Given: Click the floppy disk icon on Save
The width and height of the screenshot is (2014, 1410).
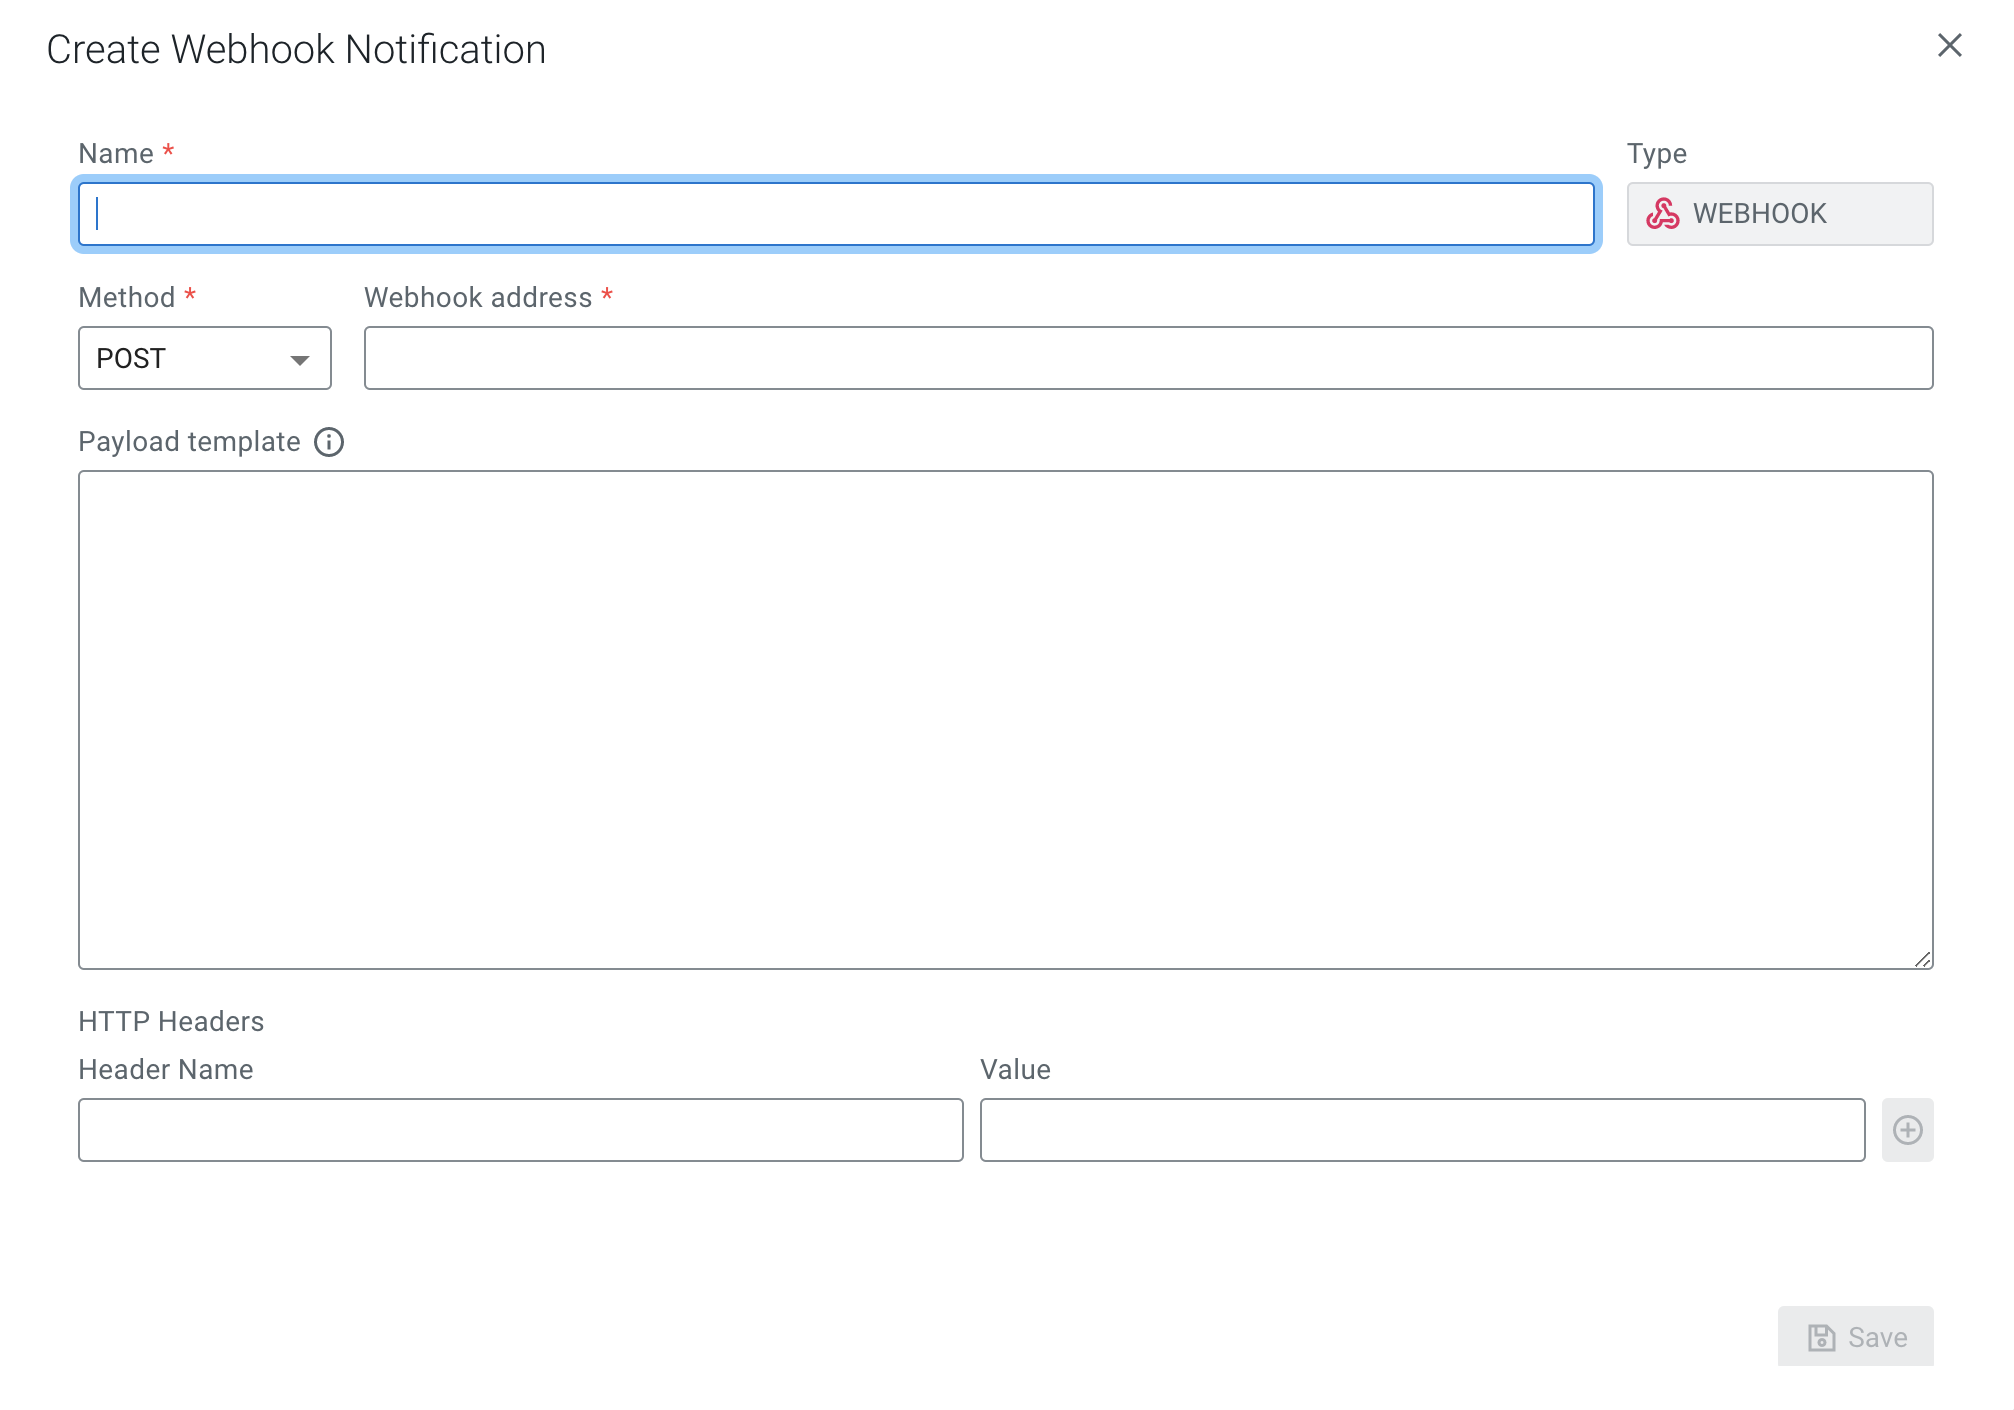Looking at the screenshot, I should tap(1821, 1337).
